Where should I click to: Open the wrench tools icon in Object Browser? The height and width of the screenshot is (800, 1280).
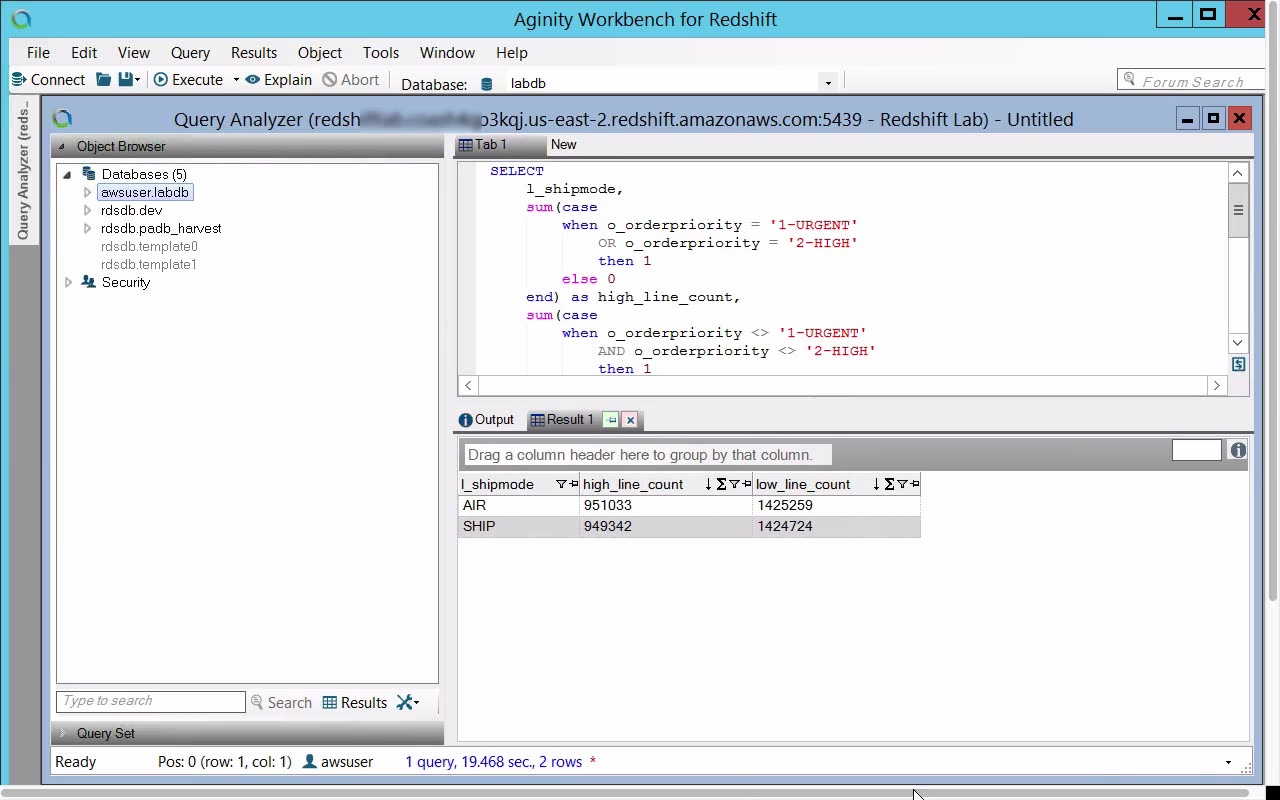(x=405, y=703)
